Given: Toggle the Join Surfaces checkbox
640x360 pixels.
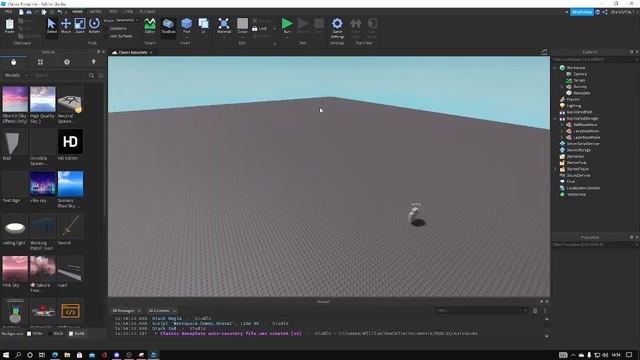Looking at the screenshot, I should click(x=121, y=36).
